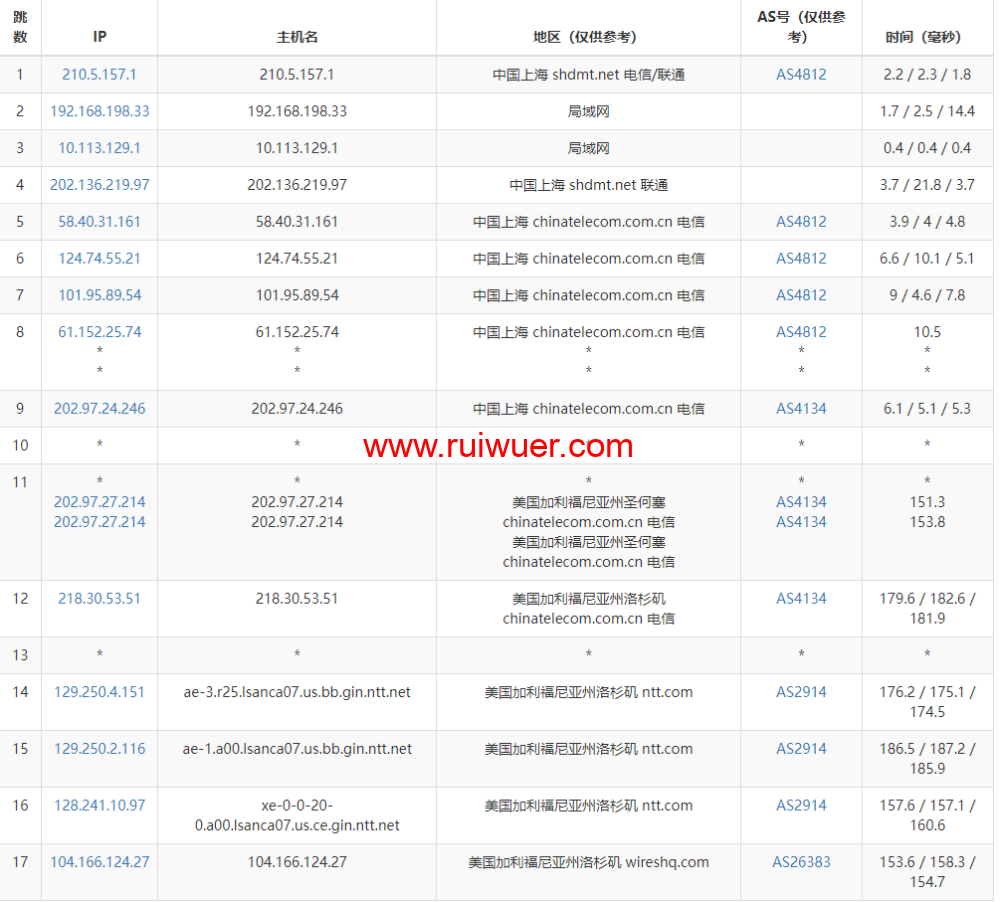Follow the 101.95.89.54 IP link
1000x902 pixels.
[99, 295]
